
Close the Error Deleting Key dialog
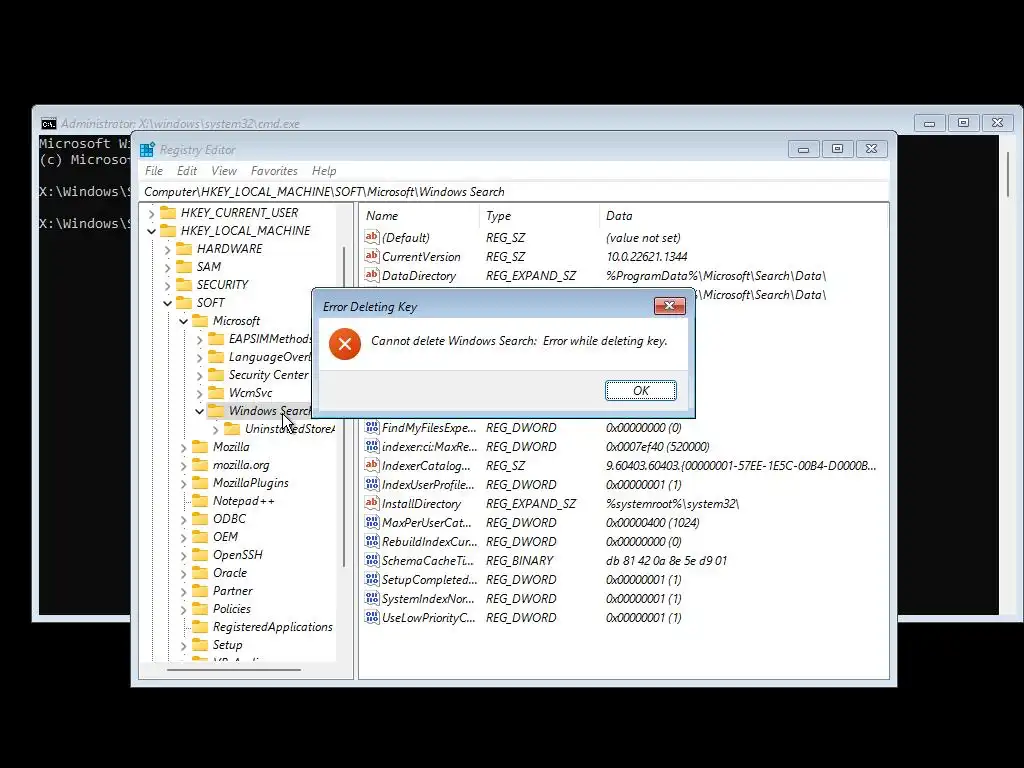pyautogui.click(x=669, y=306)
